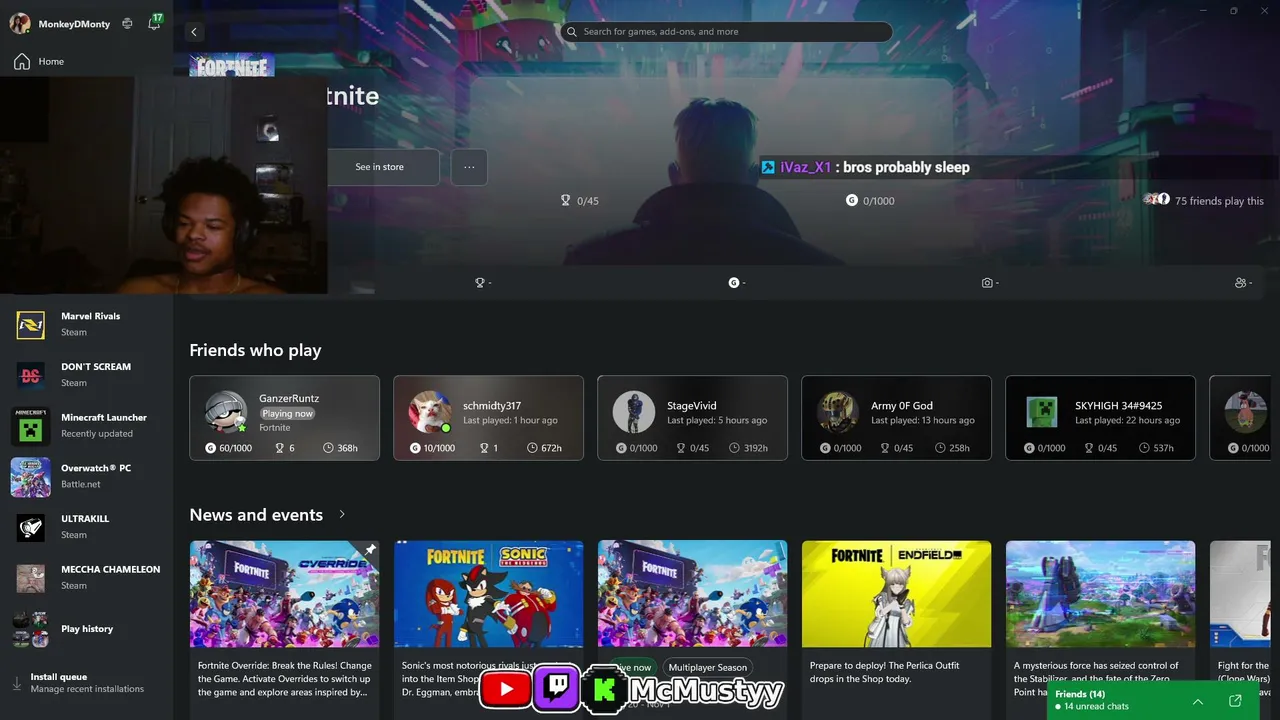Launch the Minecraft Launcher sidebar entry
The width and height of the screenshot is (1280, 720).
coord(86,425)
